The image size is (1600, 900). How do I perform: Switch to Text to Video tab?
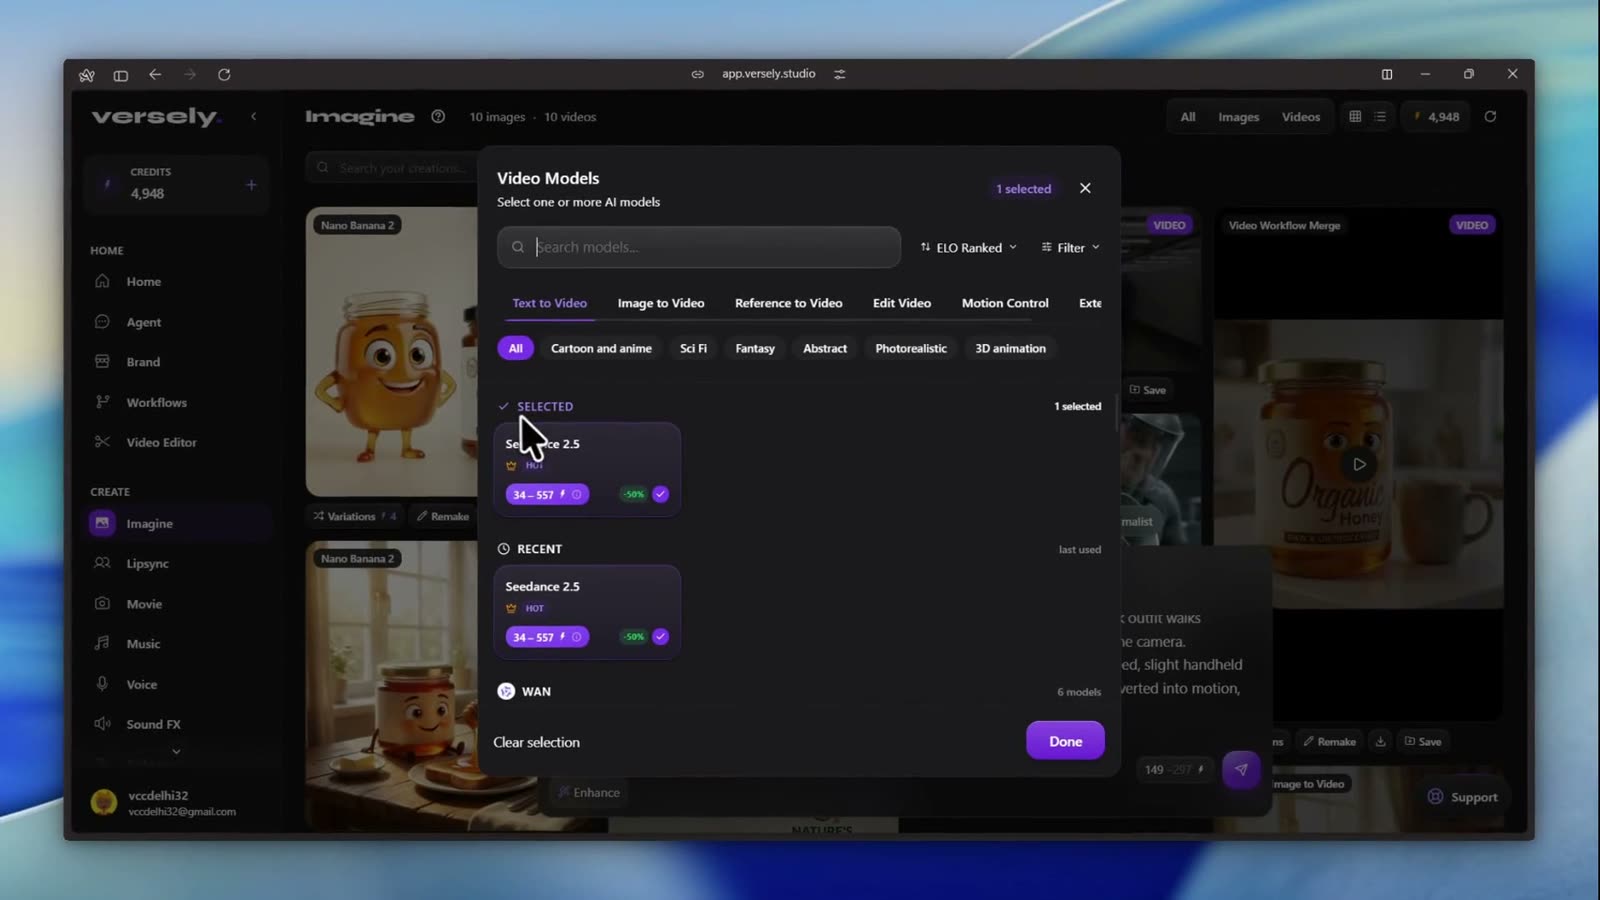pos(549,303)
